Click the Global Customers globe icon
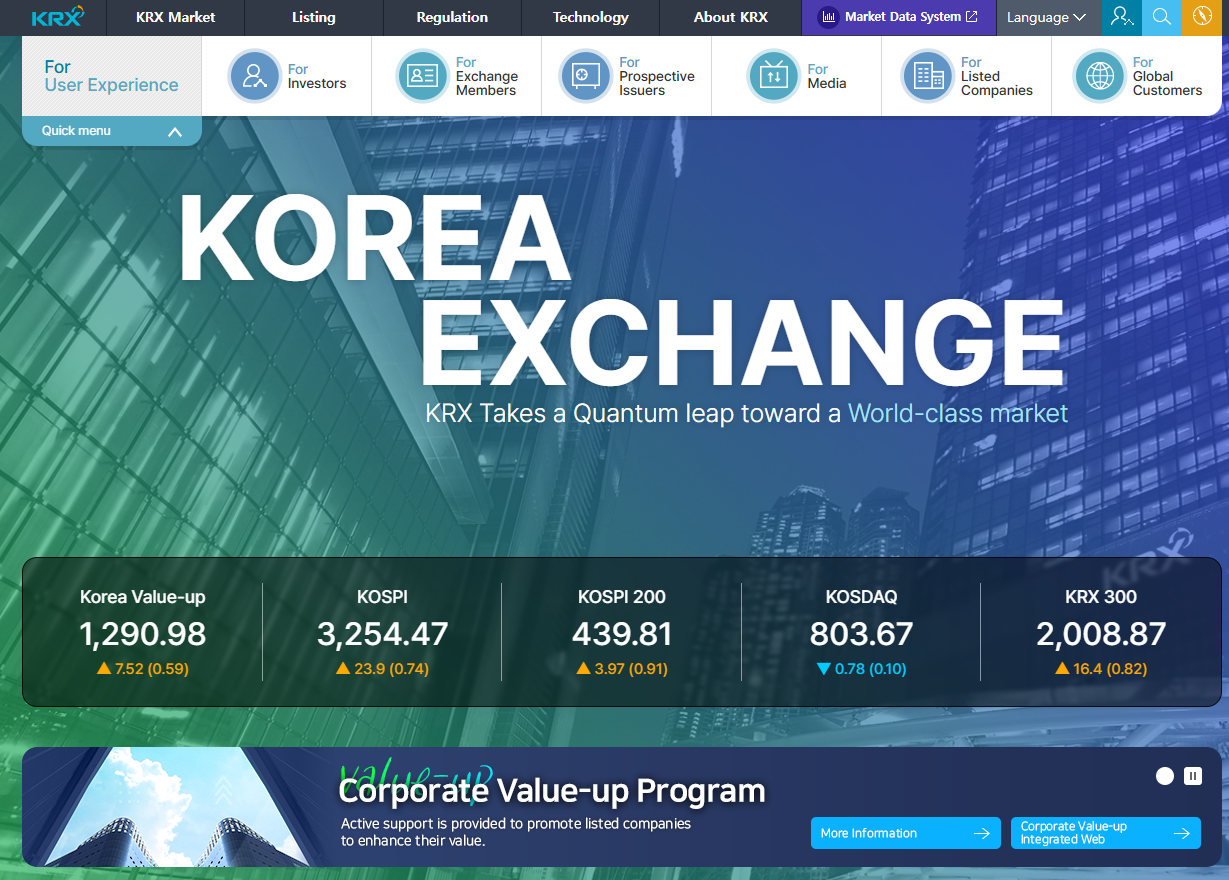1229x880 pixels. [1100, 76]
